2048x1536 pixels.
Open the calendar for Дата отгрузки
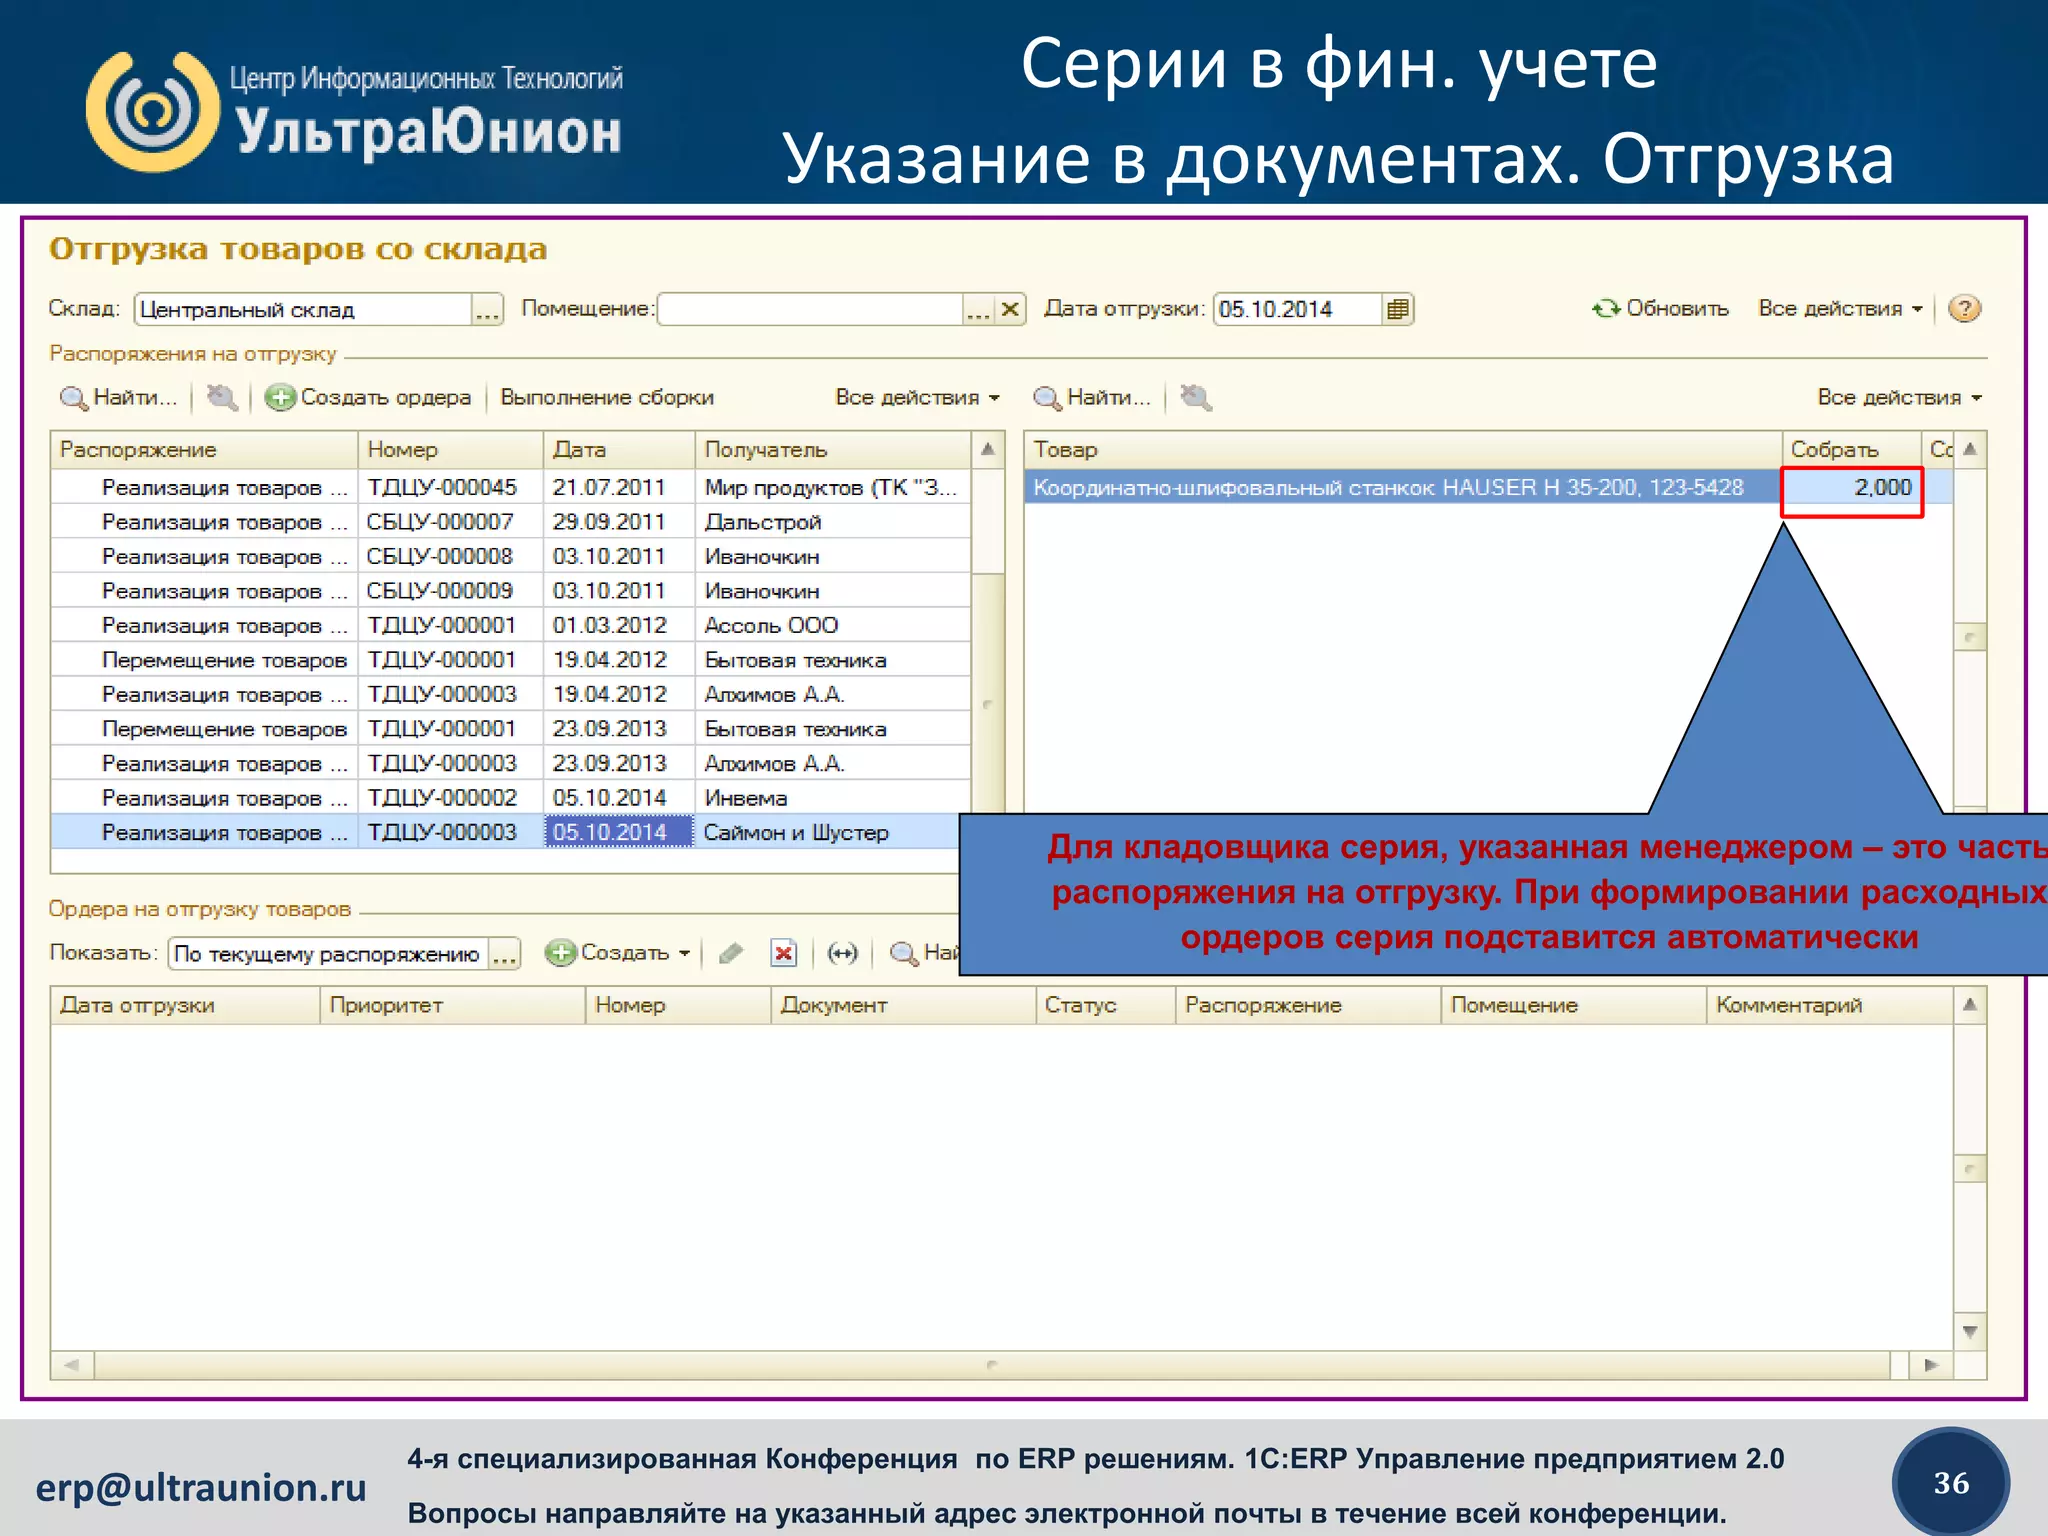point(1397,310)
